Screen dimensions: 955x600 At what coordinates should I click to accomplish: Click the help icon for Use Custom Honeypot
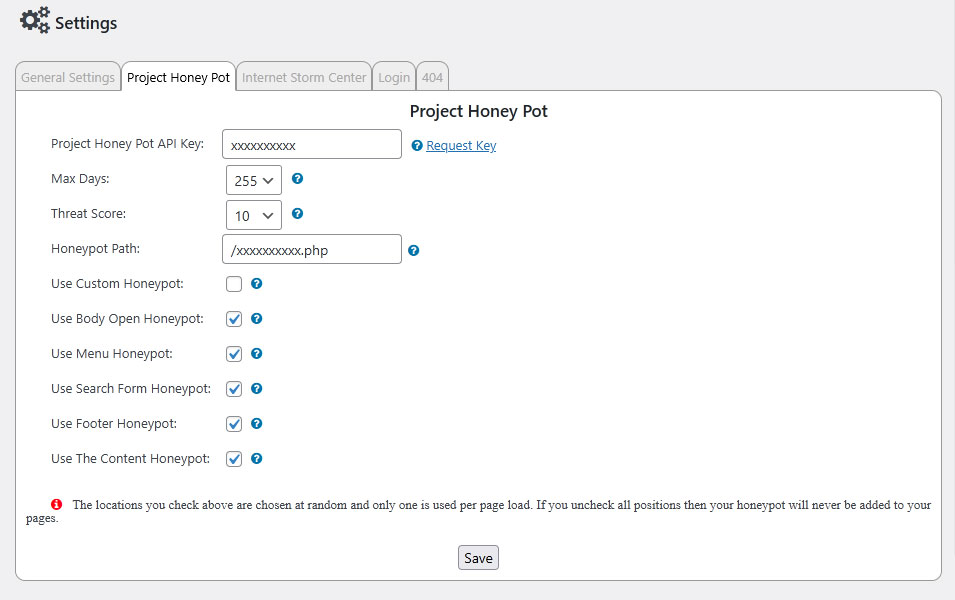257,284
